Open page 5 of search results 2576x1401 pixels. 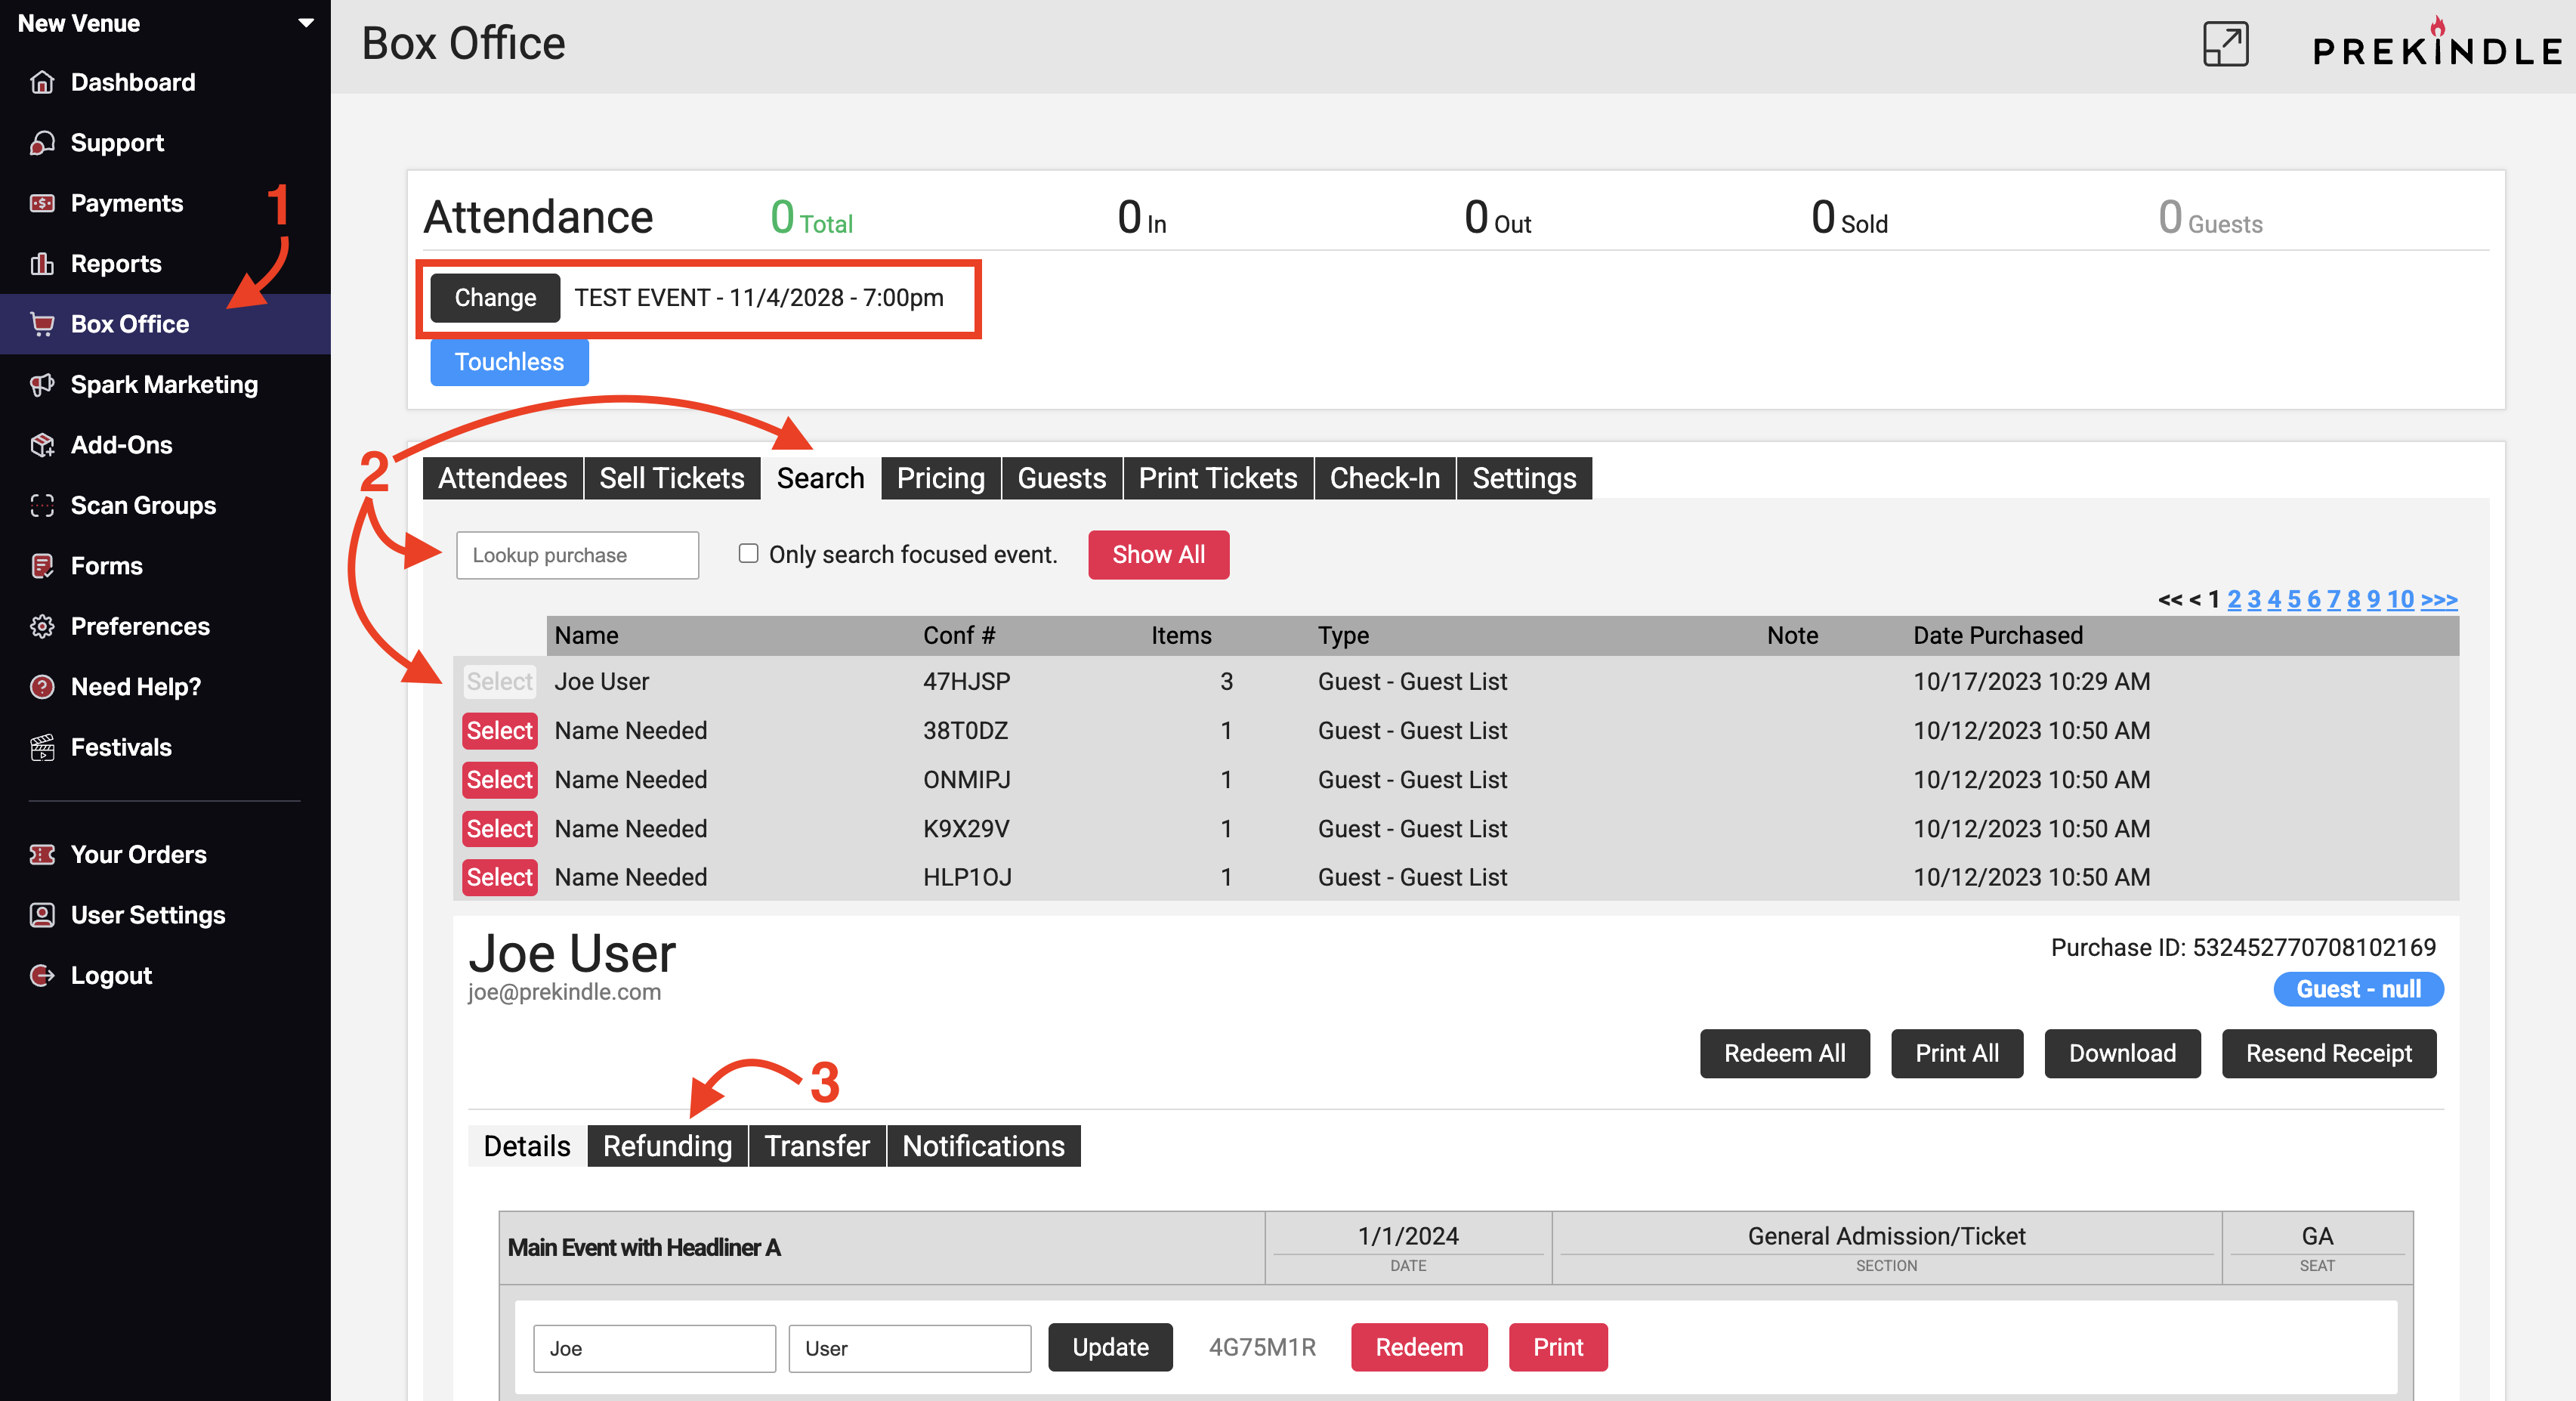2293,599
